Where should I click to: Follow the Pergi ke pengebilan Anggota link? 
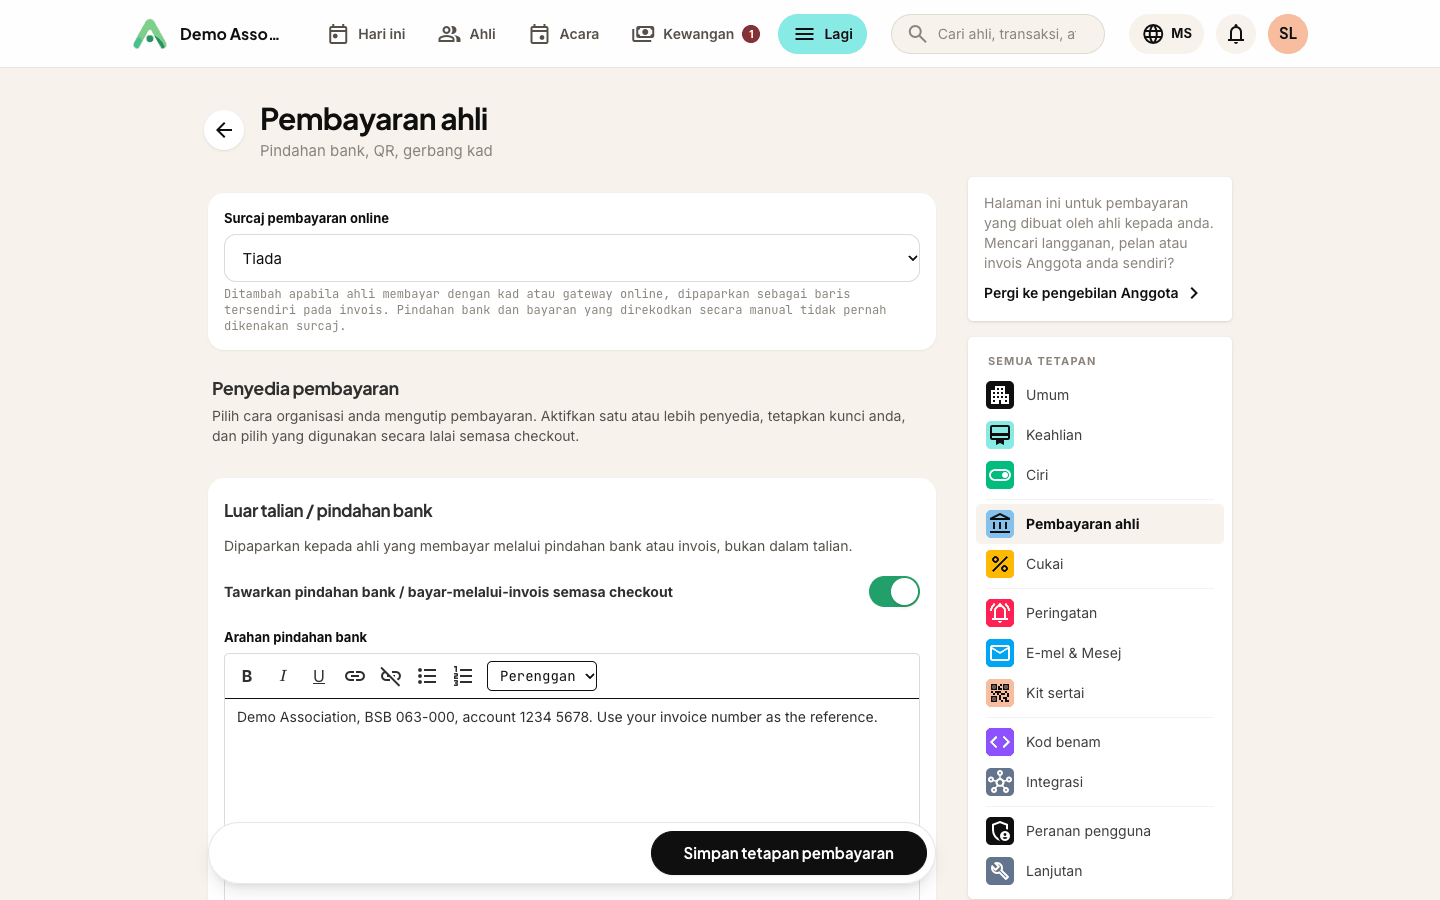coord(1092,293)
